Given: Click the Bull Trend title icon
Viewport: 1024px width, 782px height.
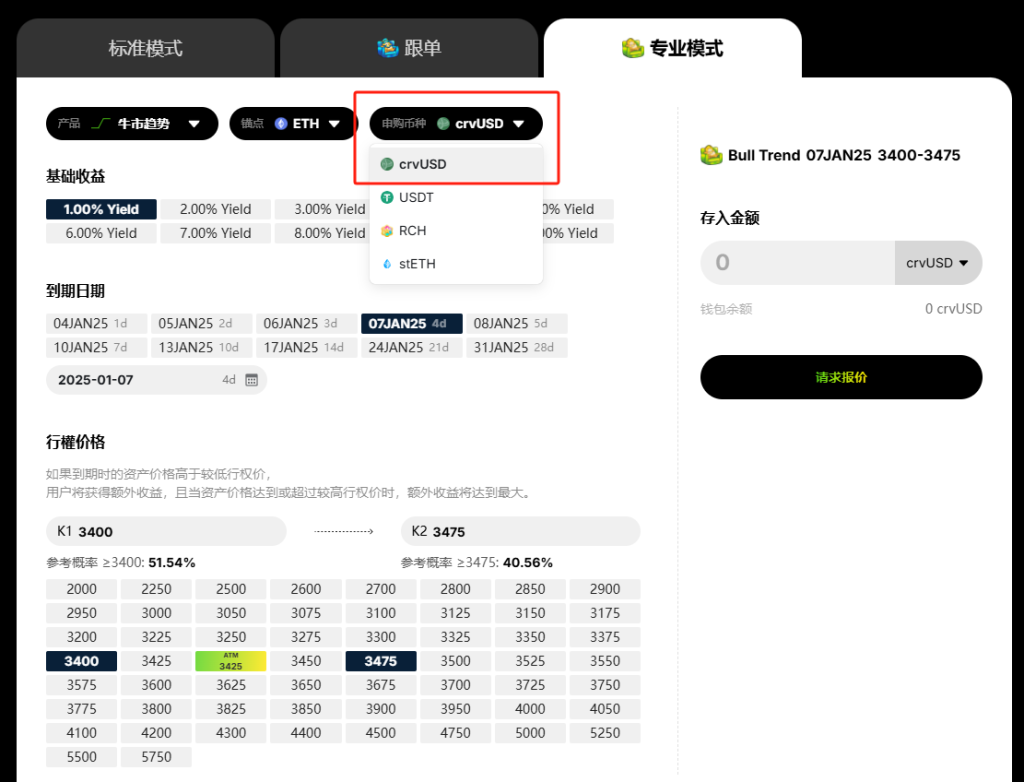Looking at the screenshot, I should pyautogui.click(x=711, y=155).
